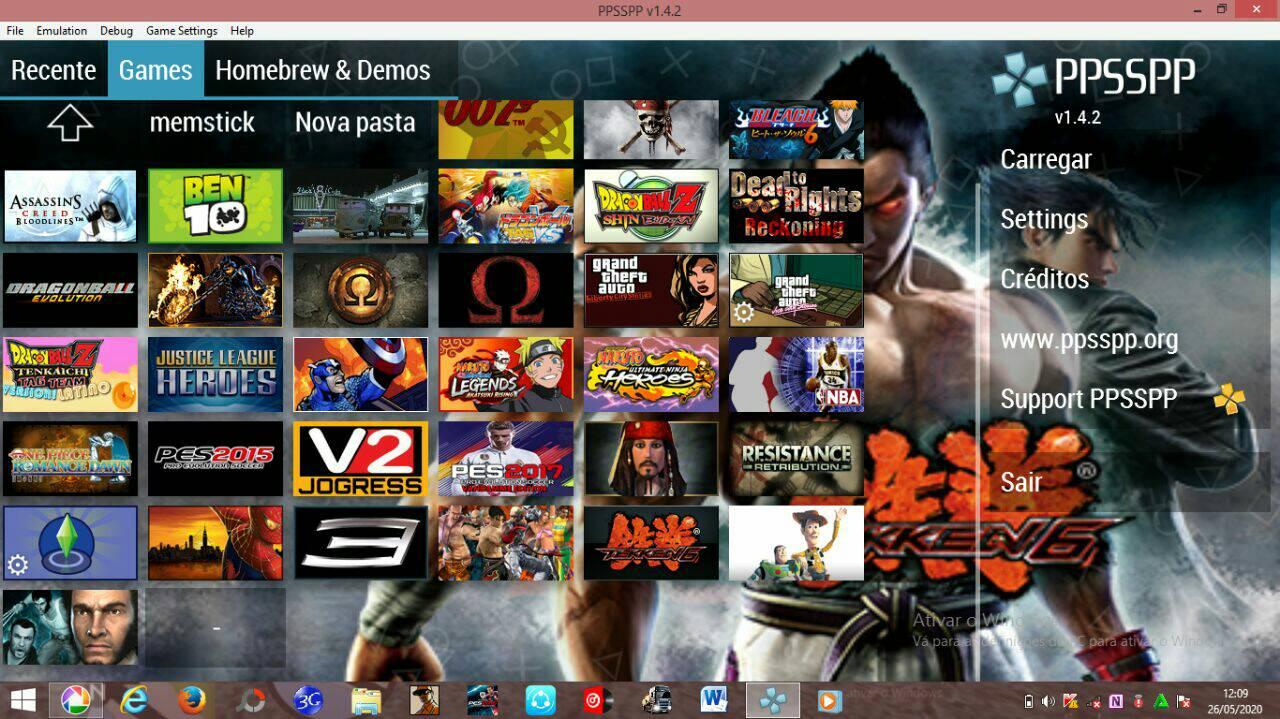Viewport: 1280px width, 719px height.
Task: Open the golden Omega emblem game tile
Action: pyautogui.click(x=360, y=290)
